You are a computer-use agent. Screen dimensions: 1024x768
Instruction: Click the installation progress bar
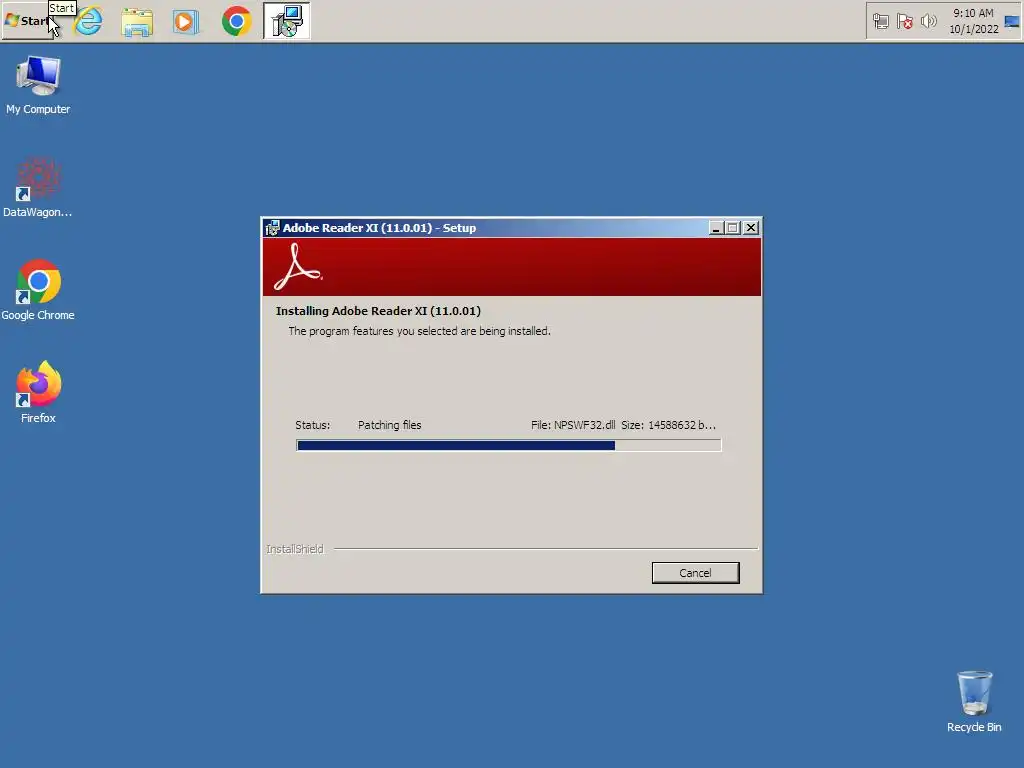click(509, 445)
